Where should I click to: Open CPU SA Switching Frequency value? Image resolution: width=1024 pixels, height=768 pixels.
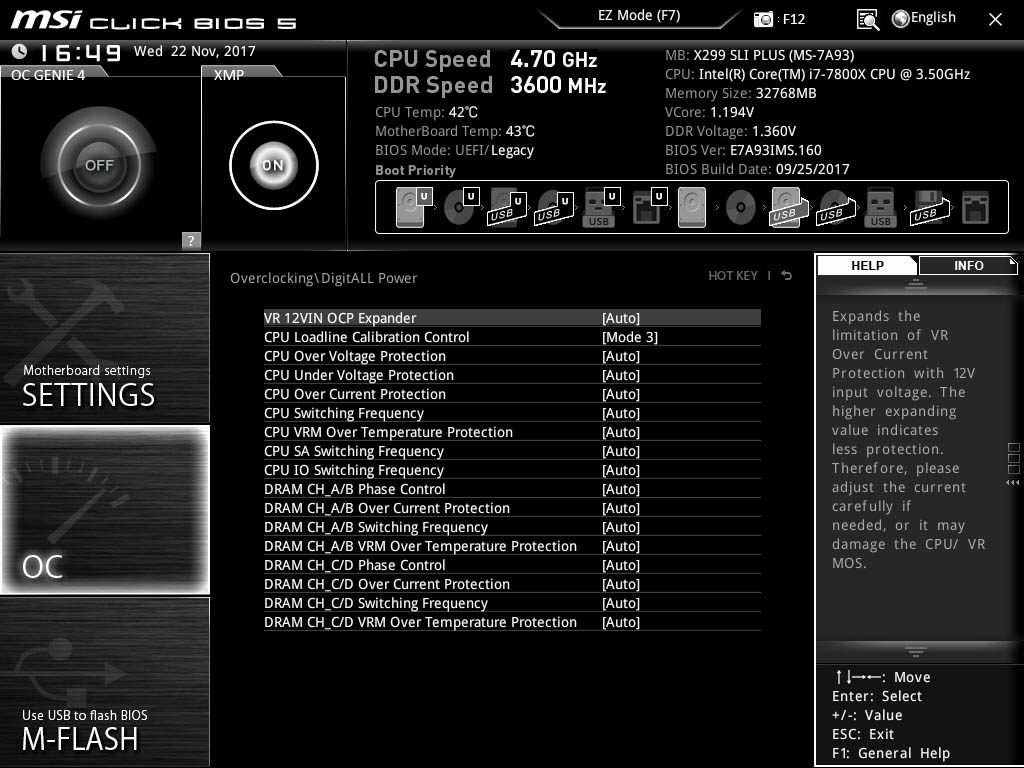point(620,451)
